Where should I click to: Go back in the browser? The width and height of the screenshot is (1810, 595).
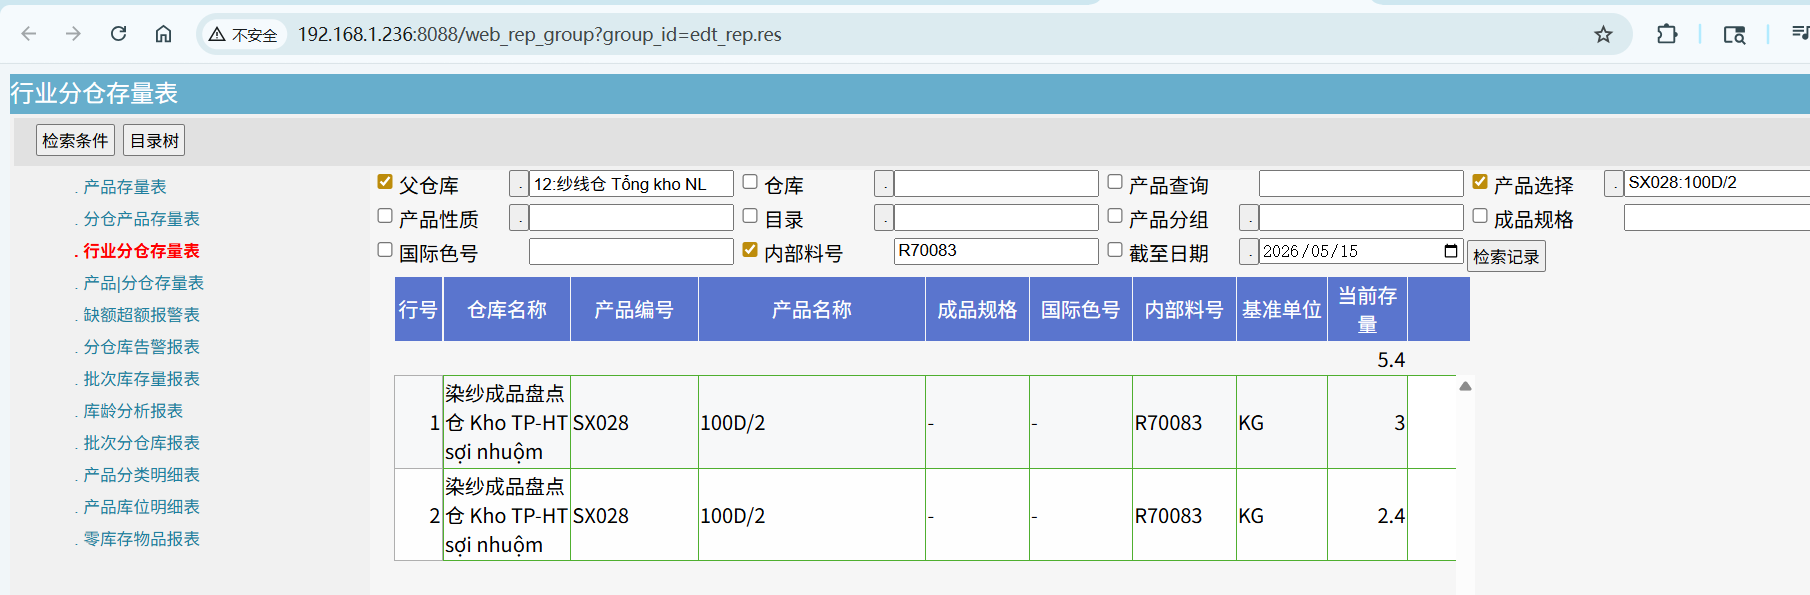(x=29, y=34)
